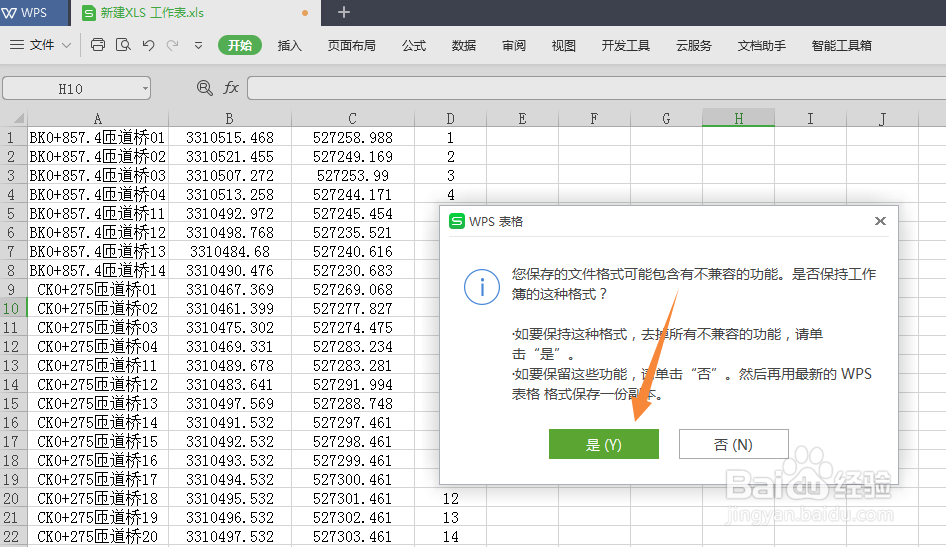Select column H header

coord(738,118)
